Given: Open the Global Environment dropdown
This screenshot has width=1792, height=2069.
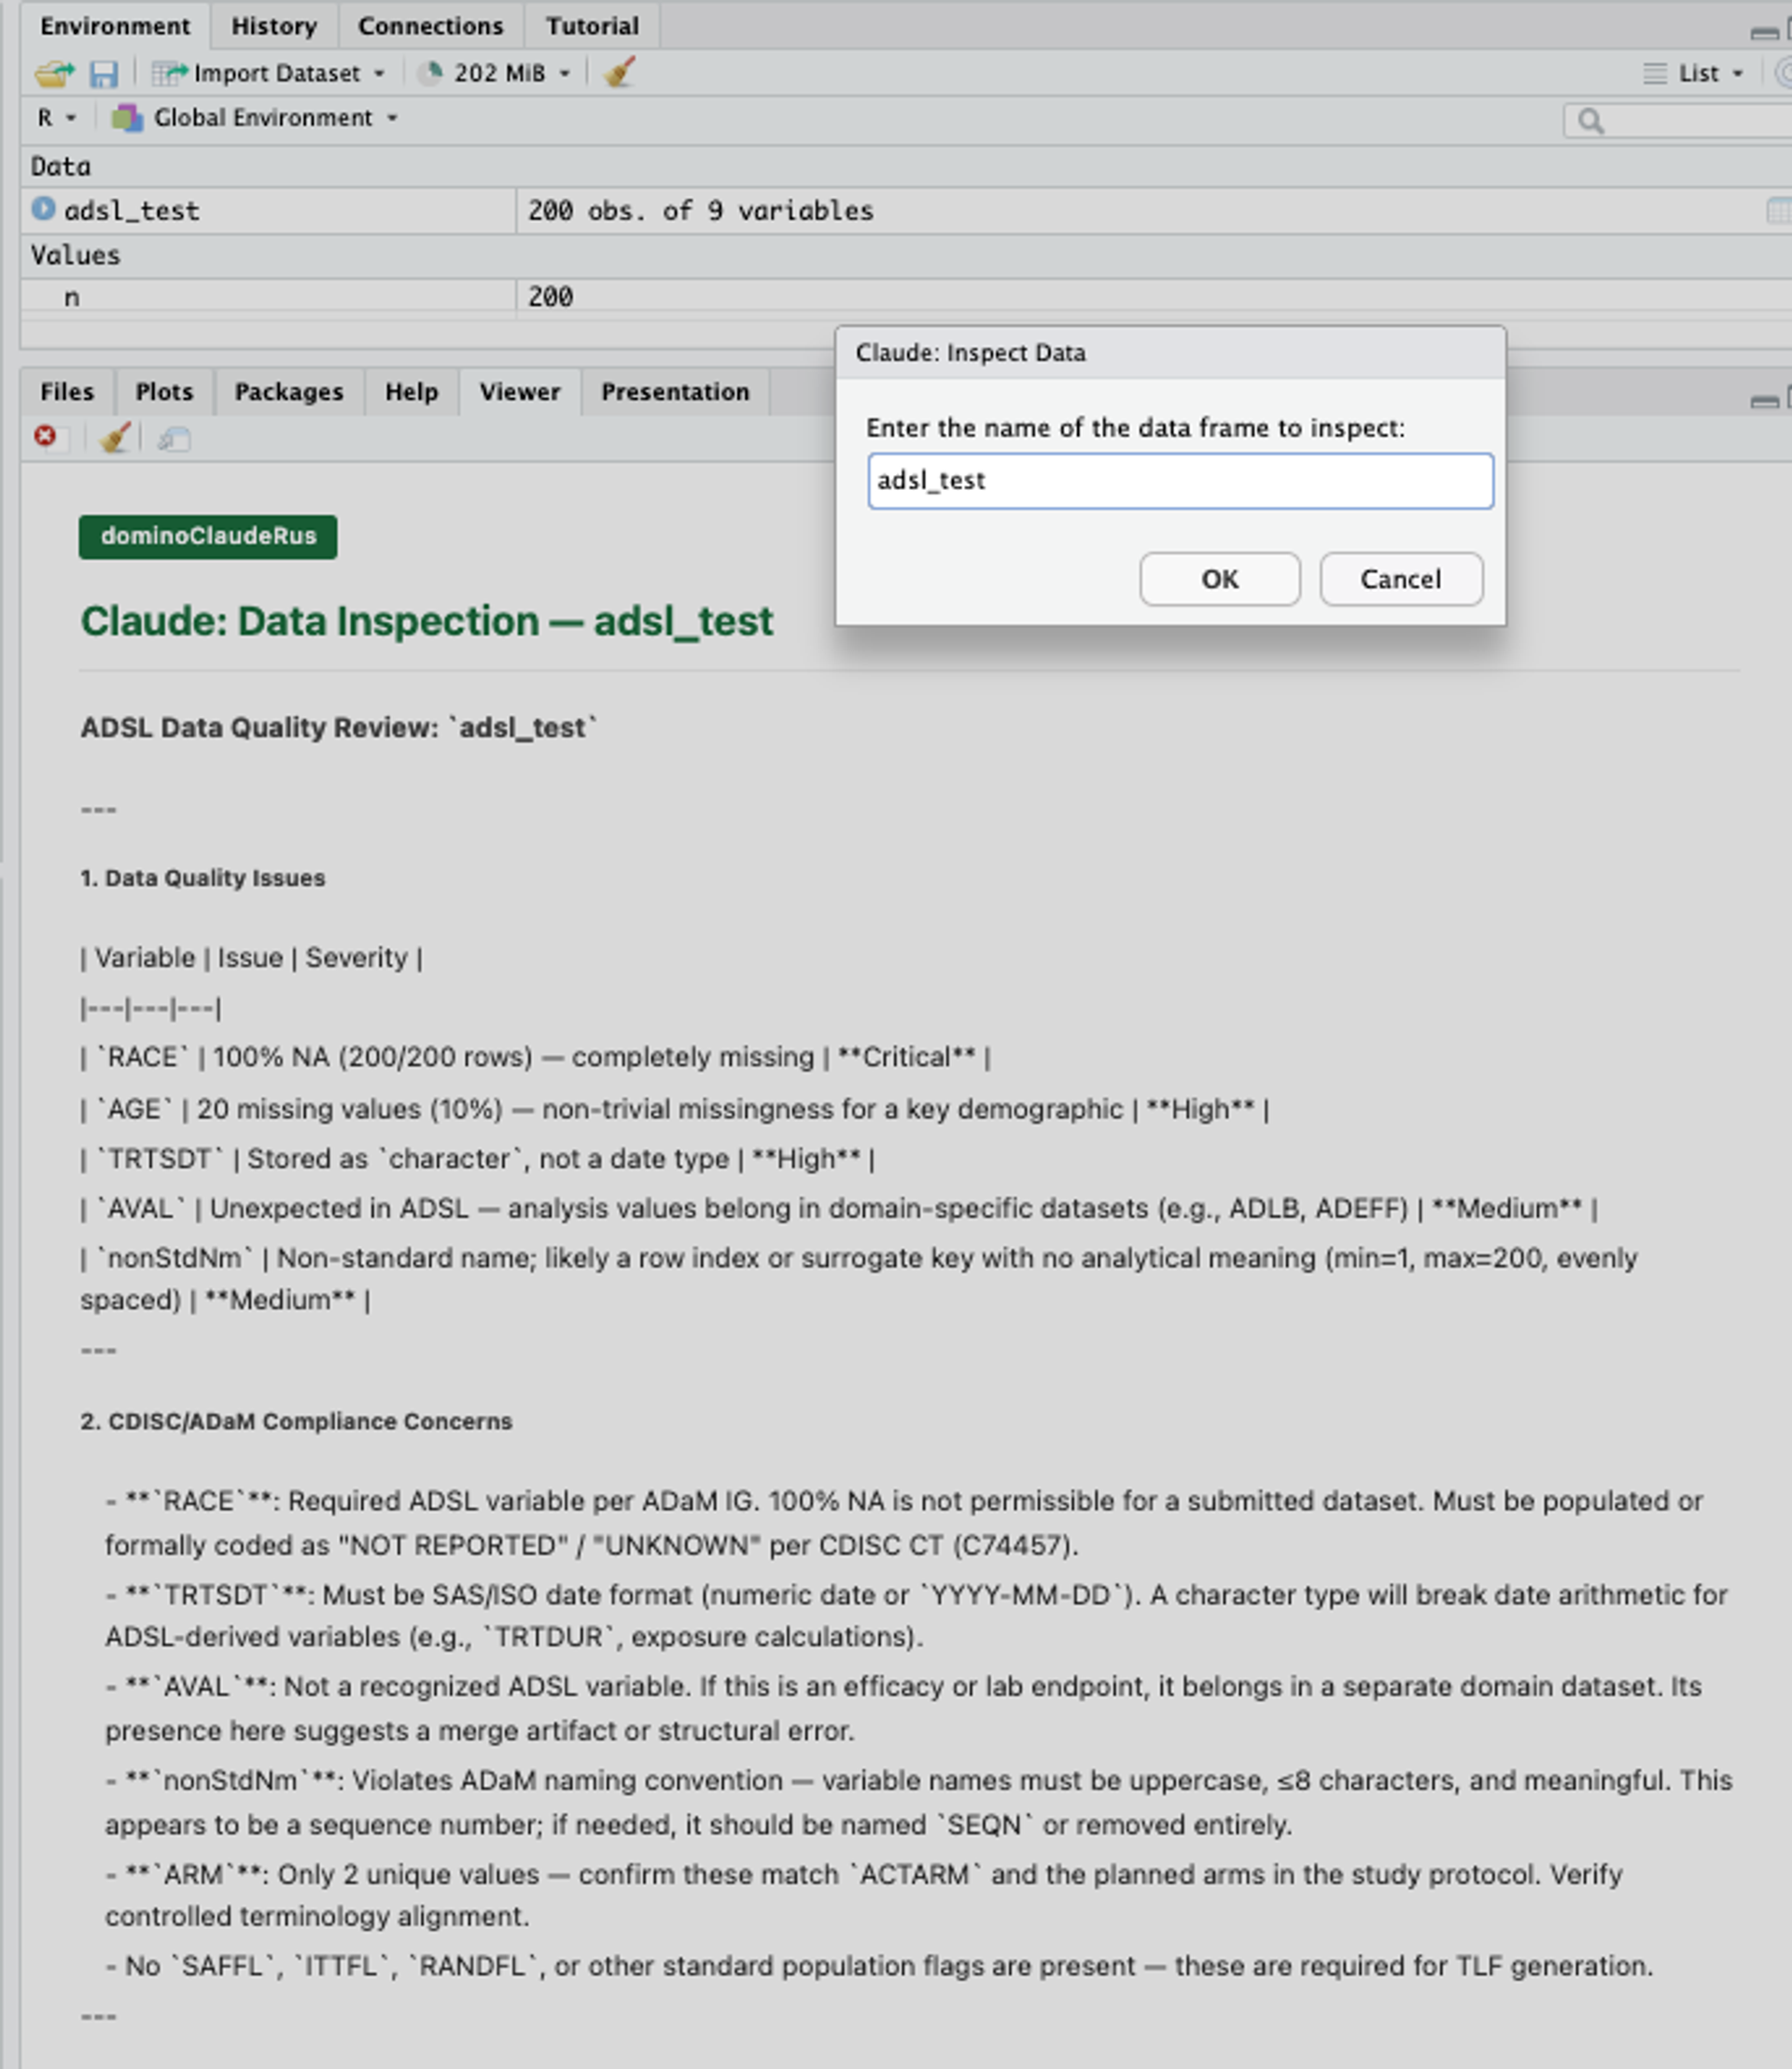Looking at the screenshot, I should click(254, 118).
